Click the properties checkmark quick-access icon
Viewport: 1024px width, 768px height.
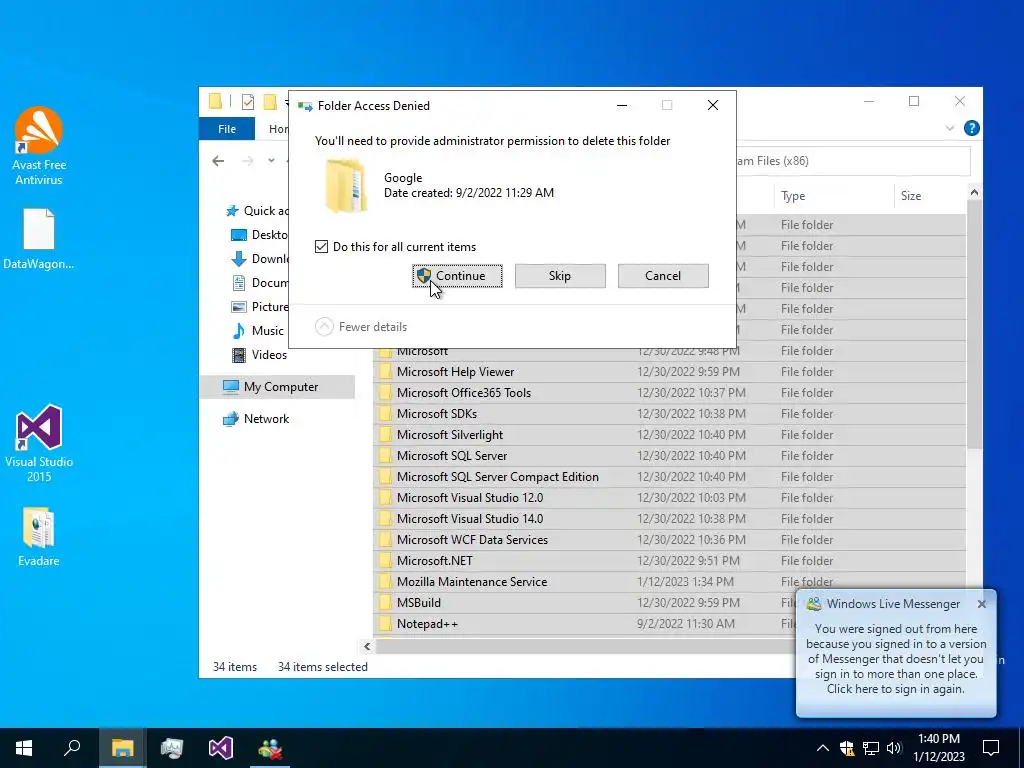click(248, 102)
